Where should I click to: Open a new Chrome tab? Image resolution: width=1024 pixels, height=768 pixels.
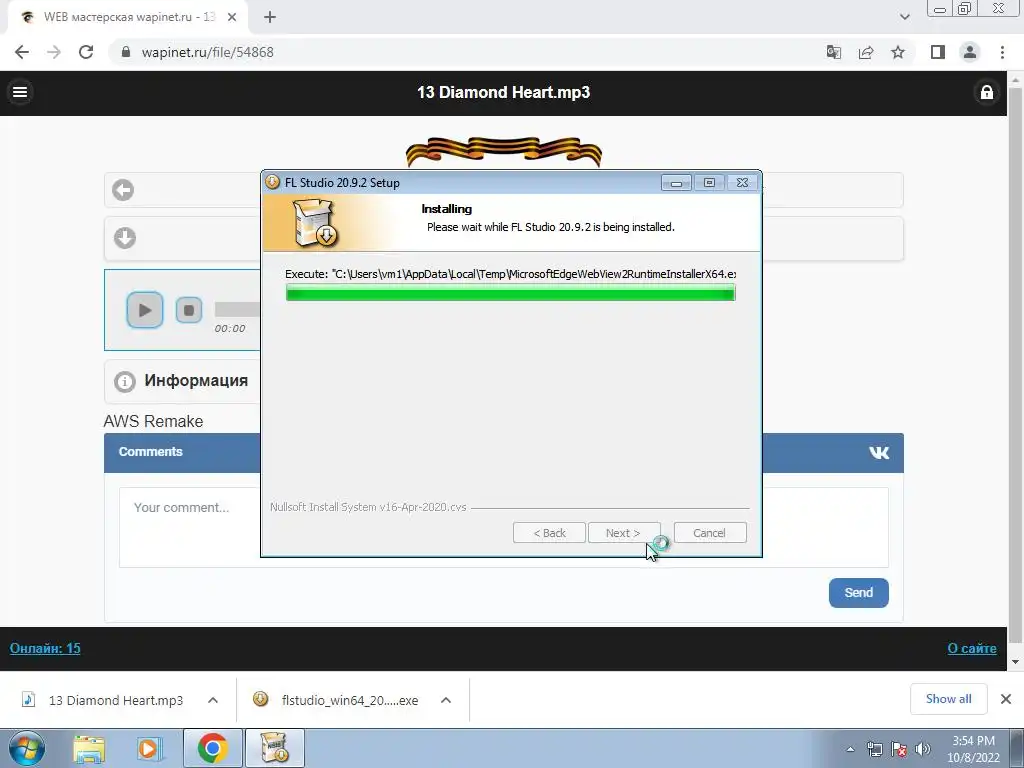270,18
